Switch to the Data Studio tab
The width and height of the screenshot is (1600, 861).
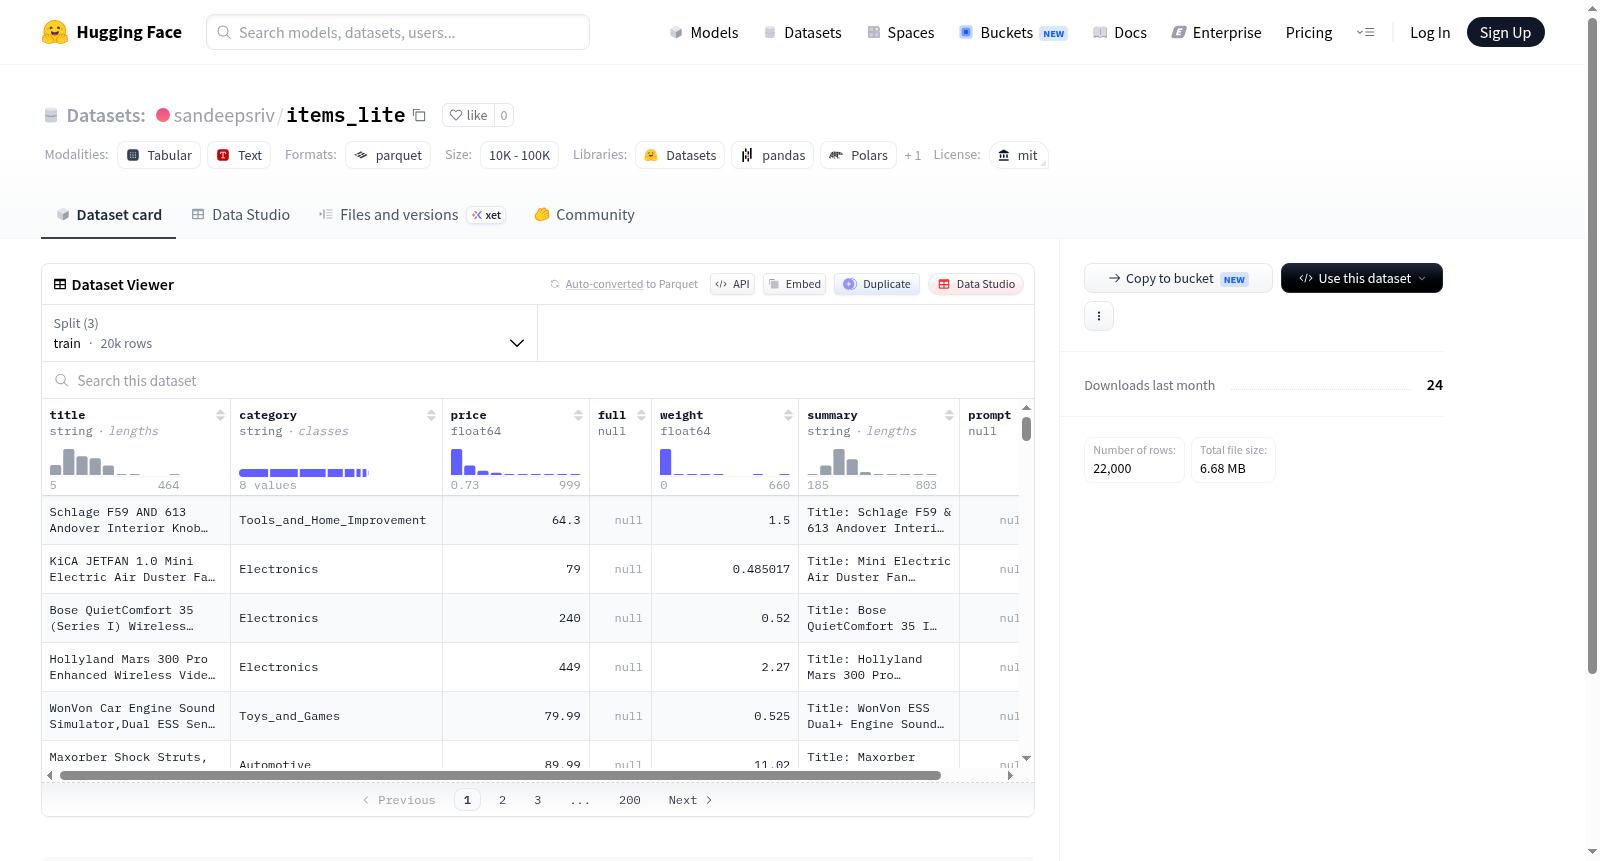tap(241, 215)
